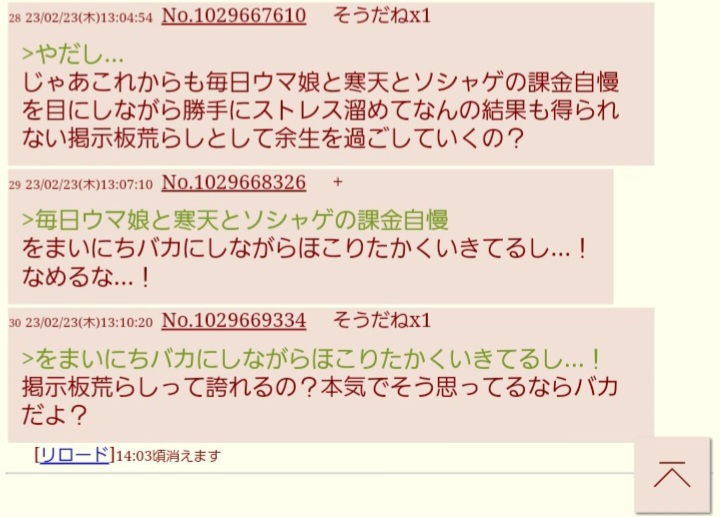Viewport: 720px width, 517px height.
Task: Click the timestamp 23/02/23(木)13:04:54
Action: click(89, 18)
